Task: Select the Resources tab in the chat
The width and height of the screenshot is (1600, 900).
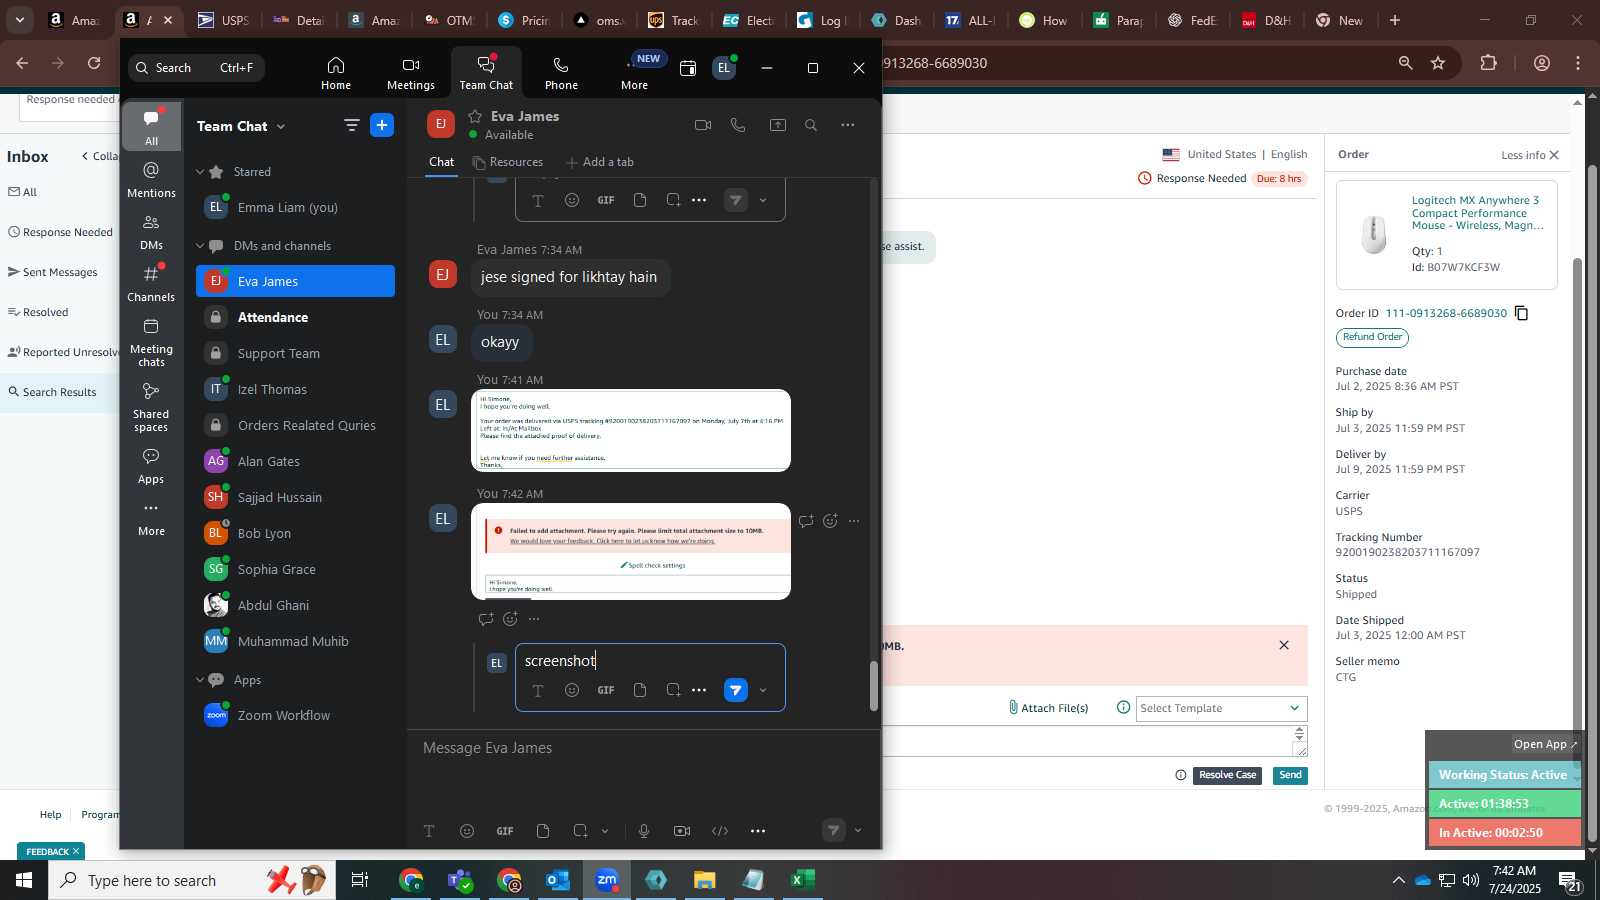Action: pyautogui.click(x=508, y=162)
